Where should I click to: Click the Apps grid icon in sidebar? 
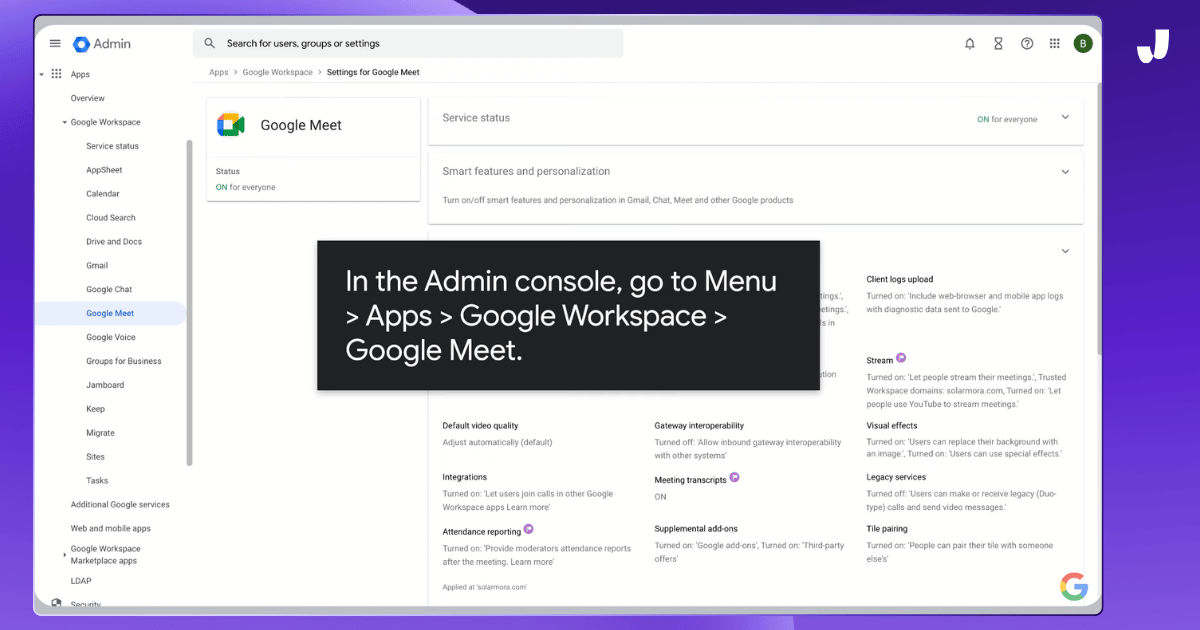pos(57,74)
